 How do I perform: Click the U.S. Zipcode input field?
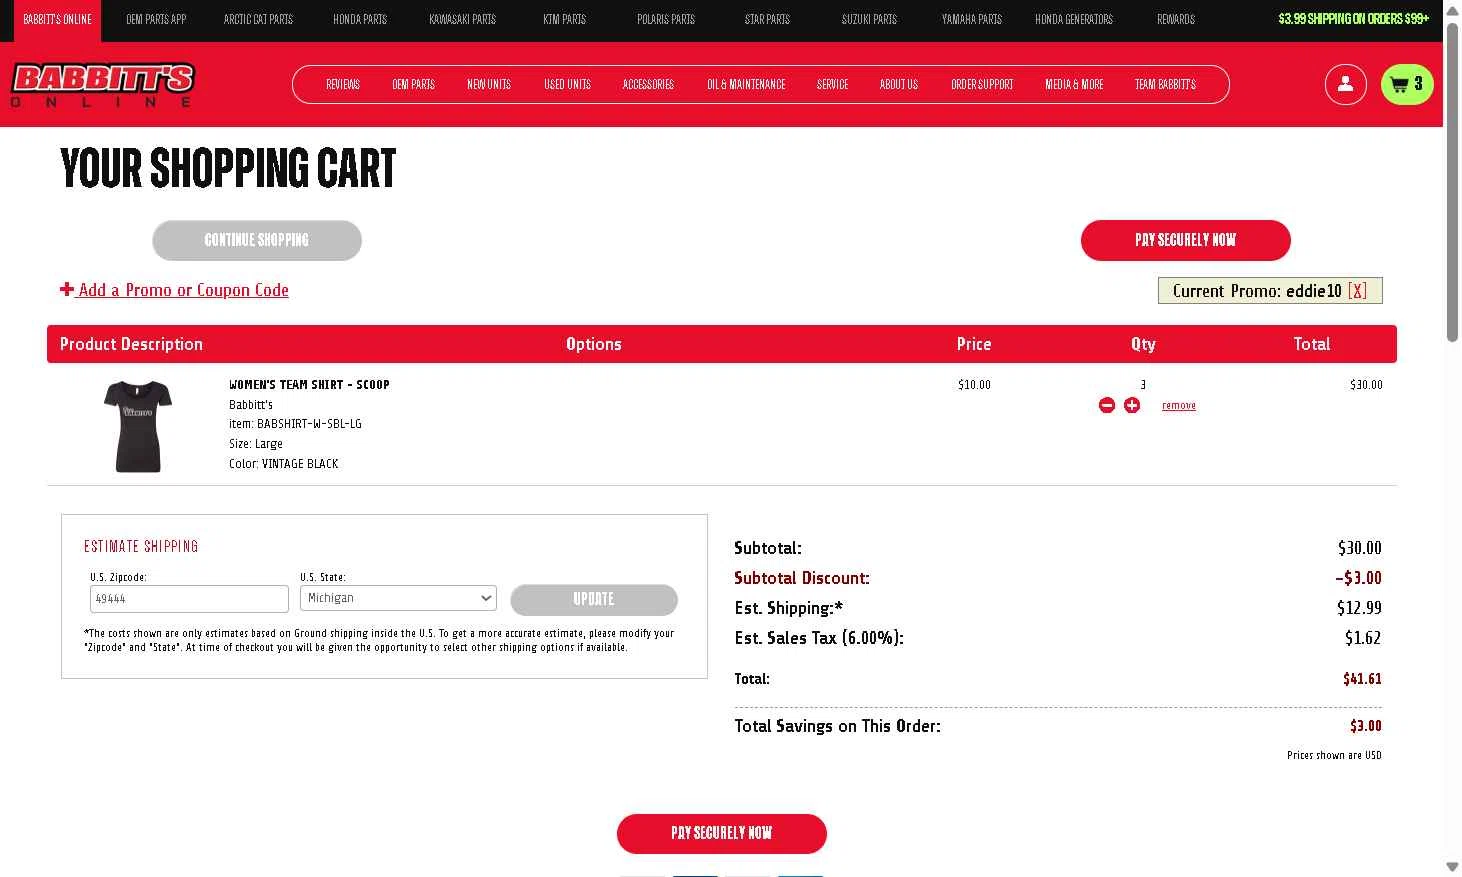click(x=189, y=599)
